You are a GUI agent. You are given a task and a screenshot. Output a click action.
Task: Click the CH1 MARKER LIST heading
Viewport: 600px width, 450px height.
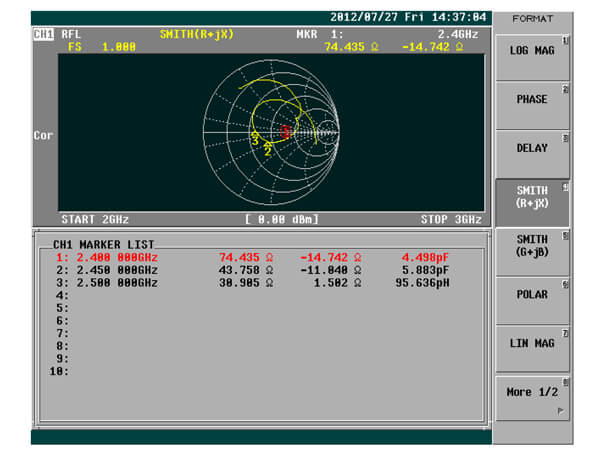click(x=103, y=245)
